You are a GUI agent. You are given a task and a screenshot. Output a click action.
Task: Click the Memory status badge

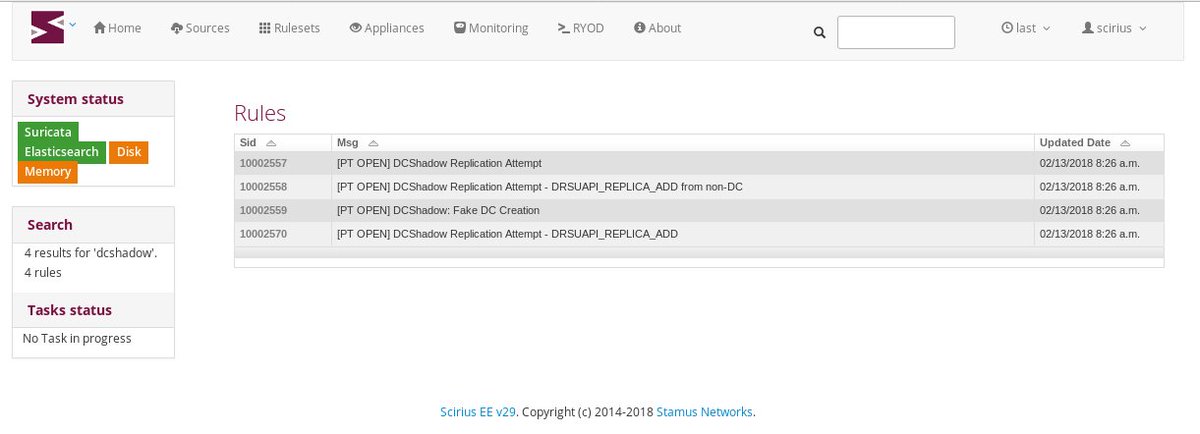pyautogui.click(x=48, y=172)
